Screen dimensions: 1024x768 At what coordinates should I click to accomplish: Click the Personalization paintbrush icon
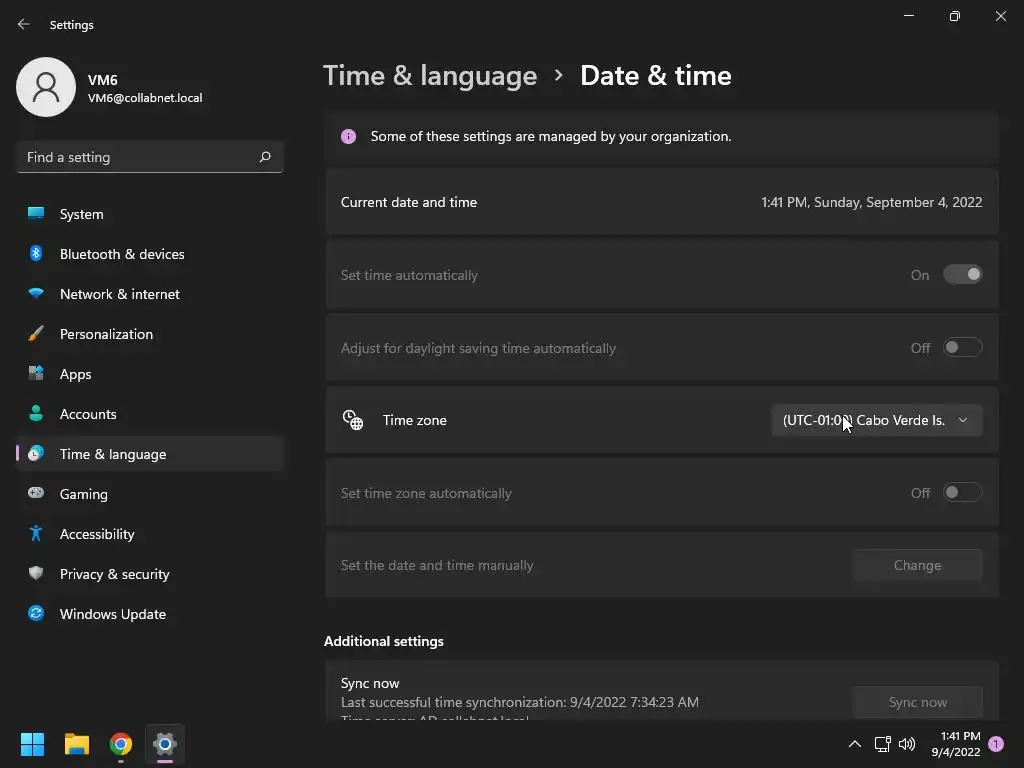pos(36,334)
